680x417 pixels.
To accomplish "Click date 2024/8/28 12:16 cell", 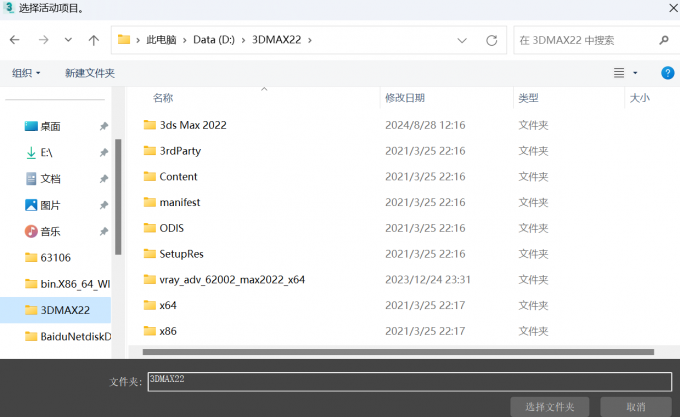I will coord(425,125).
